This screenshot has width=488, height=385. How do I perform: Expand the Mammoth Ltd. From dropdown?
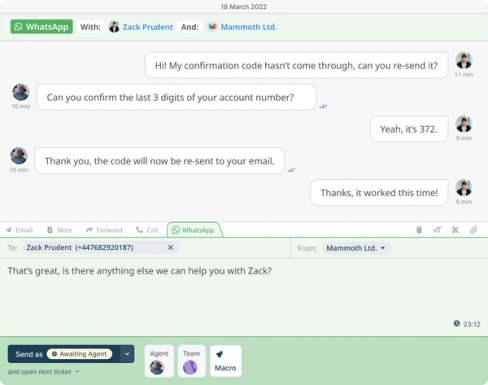click(356, 248)
